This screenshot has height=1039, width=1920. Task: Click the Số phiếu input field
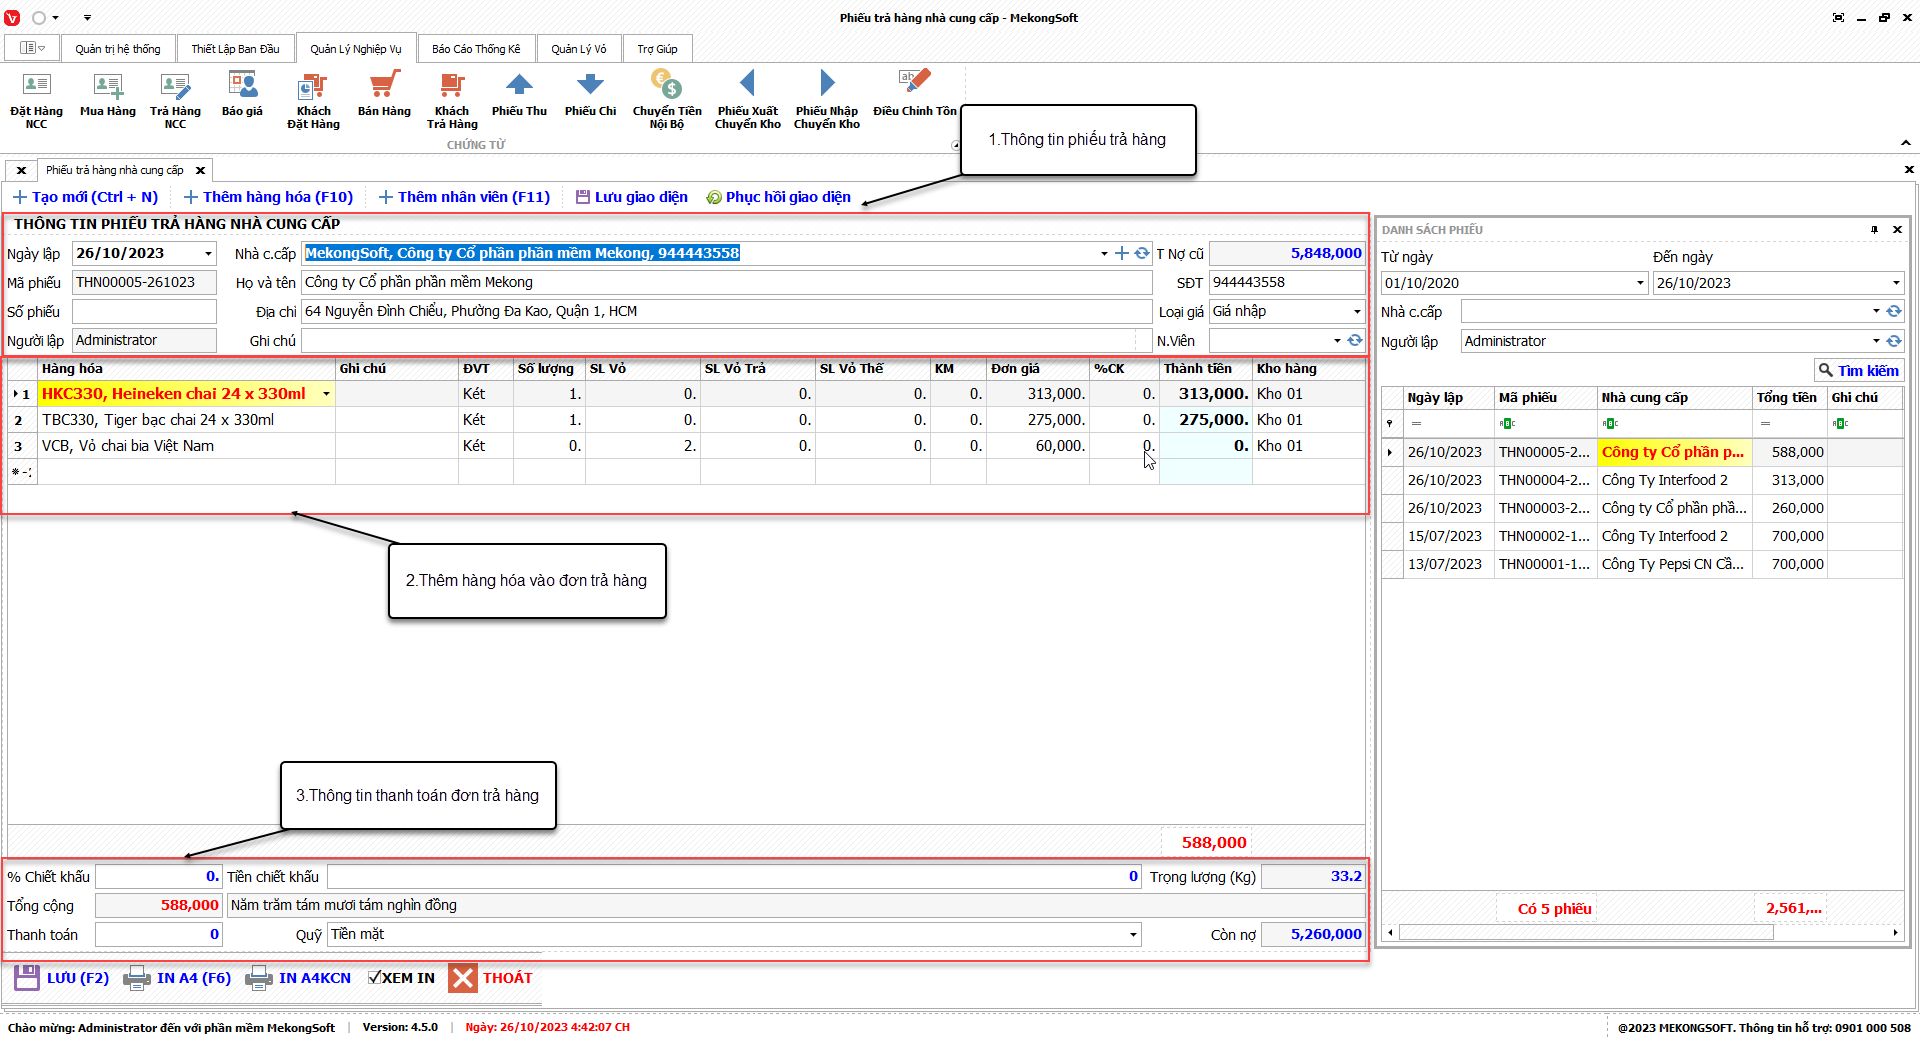pos(144,312)
